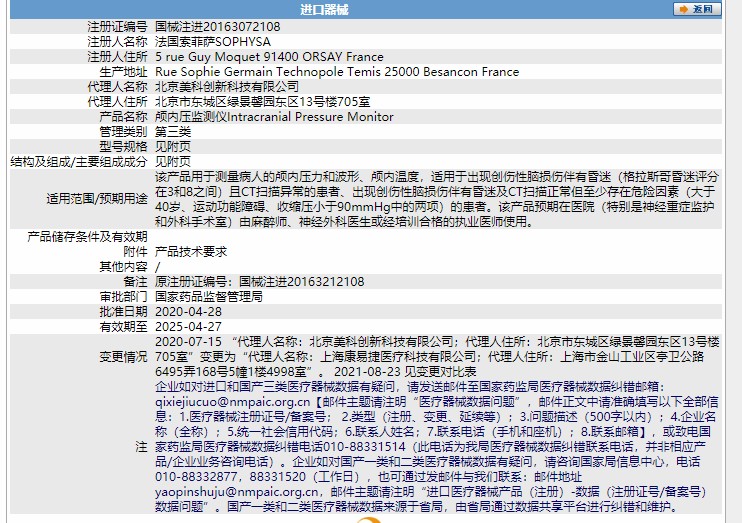The width and height of the screenshot is (742, 523).
Task: Click the 进口器械 header title
Action: tap(324, 9)
